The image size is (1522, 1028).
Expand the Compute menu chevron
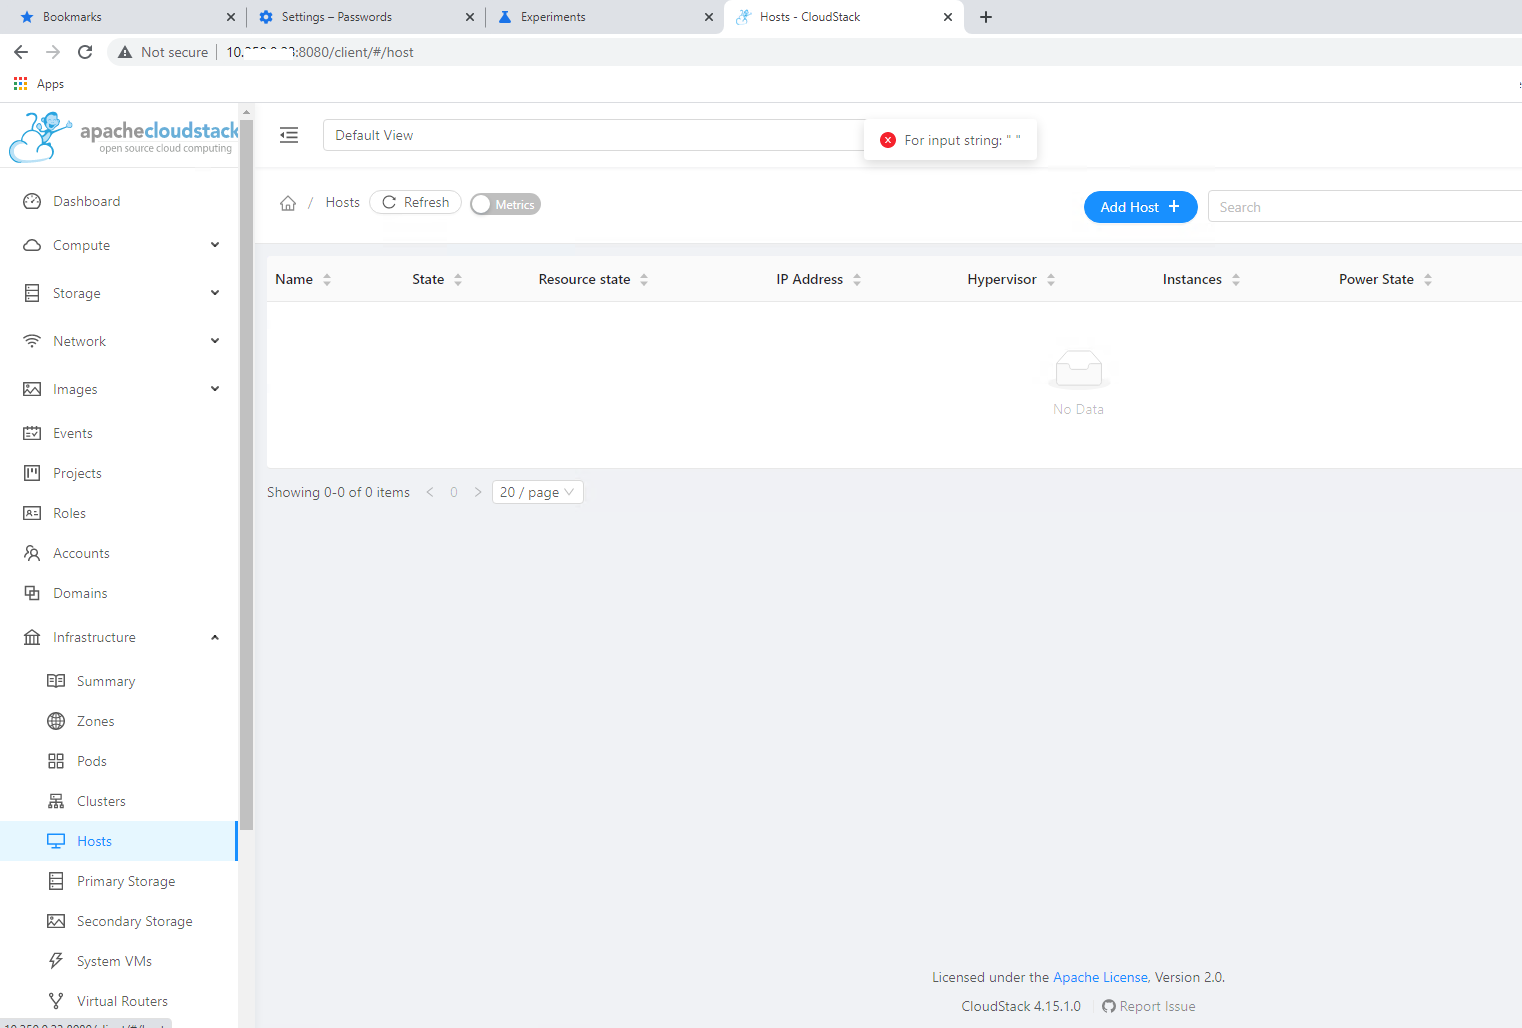coord(215,245)
